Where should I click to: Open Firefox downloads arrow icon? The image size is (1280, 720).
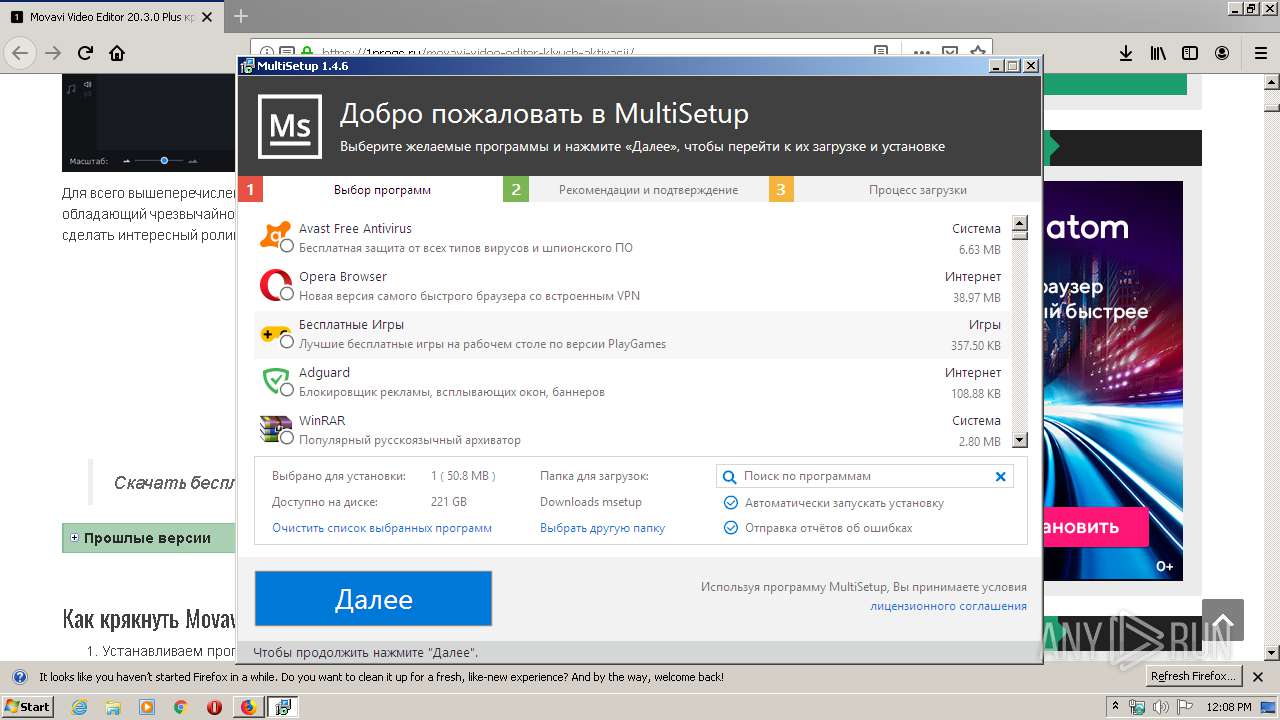pyautogui.click(x=1125, y=53)
